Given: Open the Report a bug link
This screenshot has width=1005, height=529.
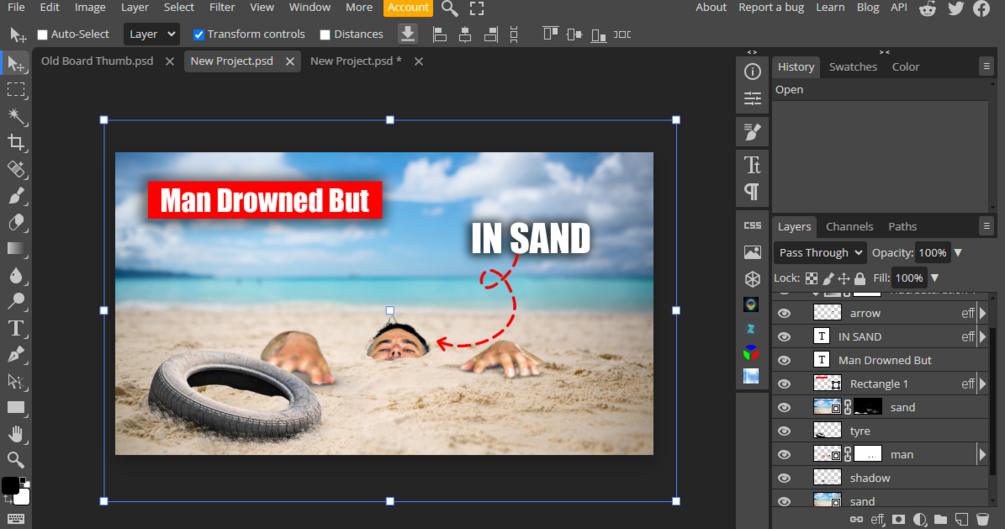Looking at the screenshot, I should 770,7.
